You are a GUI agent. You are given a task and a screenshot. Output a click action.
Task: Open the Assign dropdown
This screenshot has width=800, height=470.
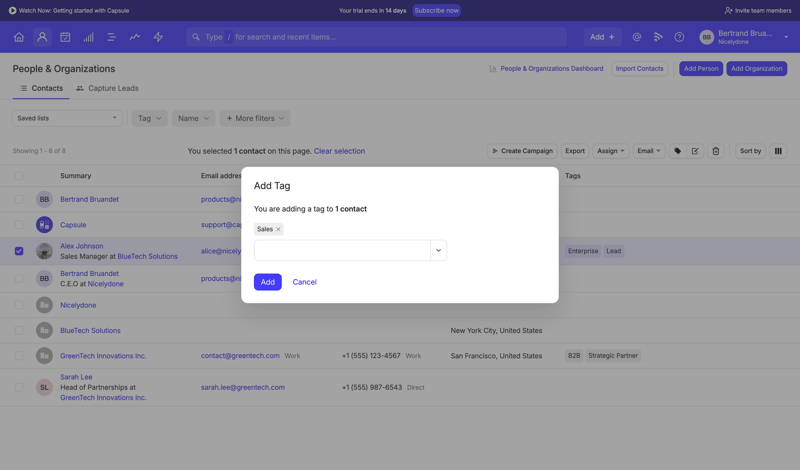[x=611, y=151]
